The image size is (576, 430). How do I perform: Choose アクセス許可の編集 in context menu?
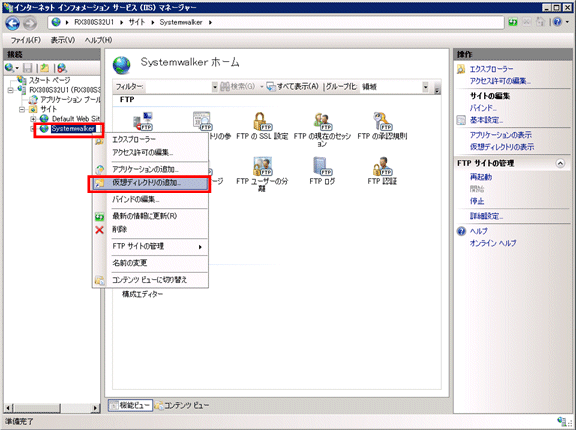pyautogui.click(x=150, y=152)
